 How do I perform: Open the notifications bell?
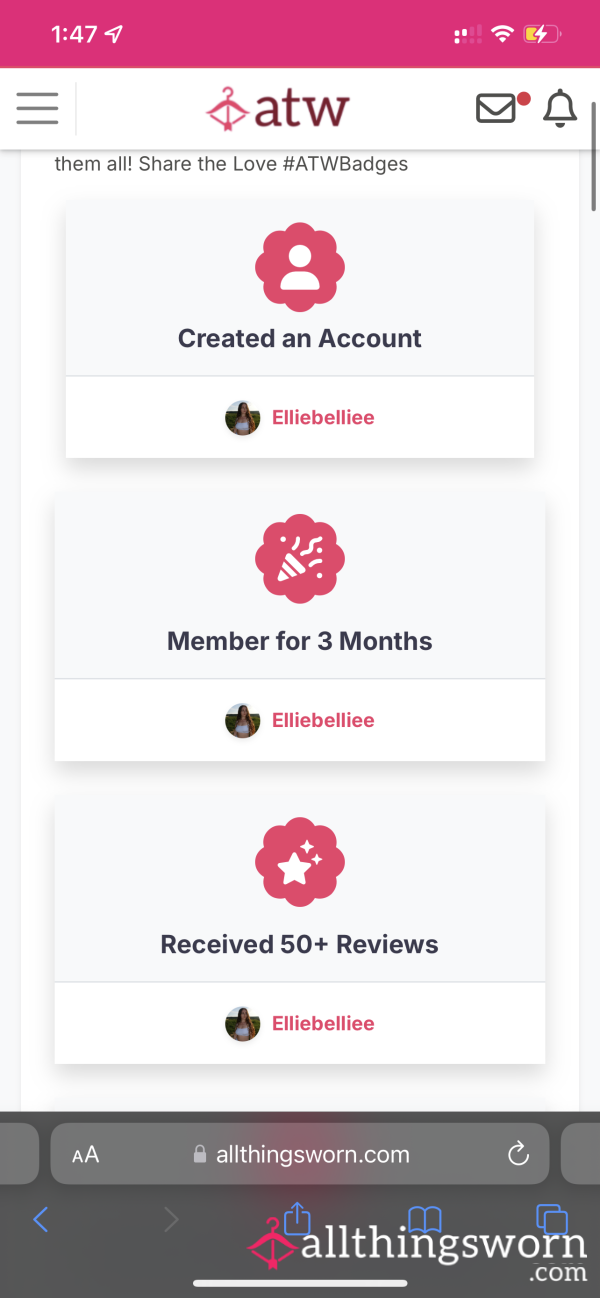(x=560, y=108)
